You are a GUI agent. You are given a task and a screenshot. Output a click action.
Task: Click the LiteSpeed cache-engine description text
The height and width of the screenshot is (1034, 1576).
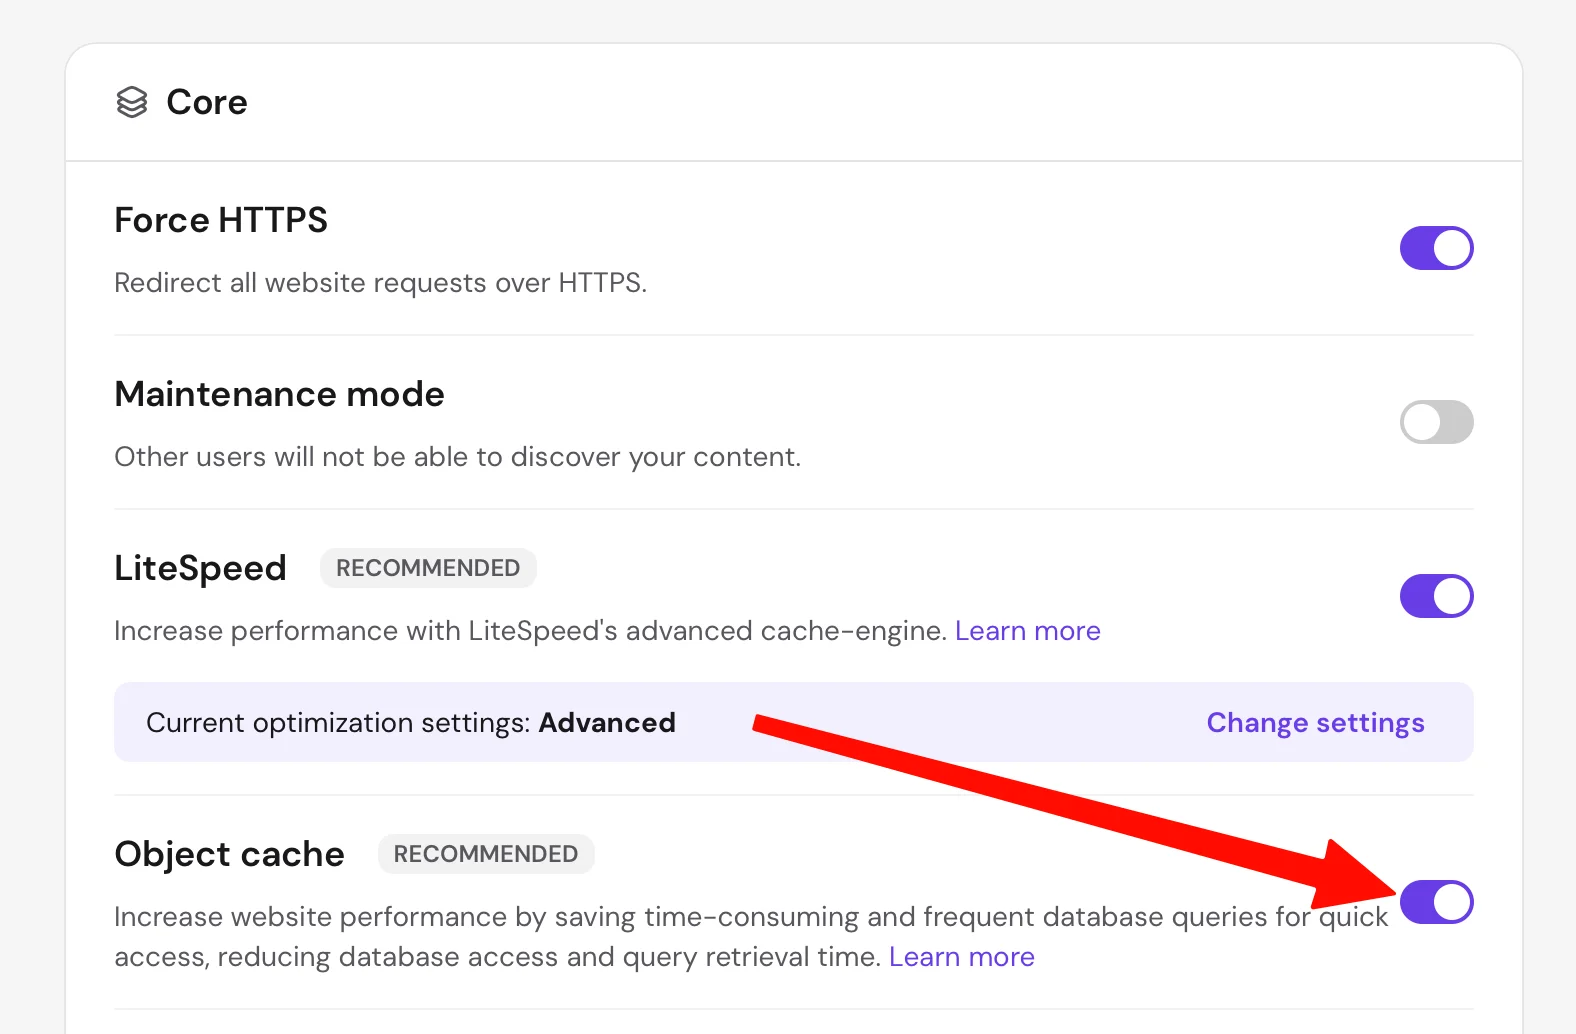tap(530, 631)
